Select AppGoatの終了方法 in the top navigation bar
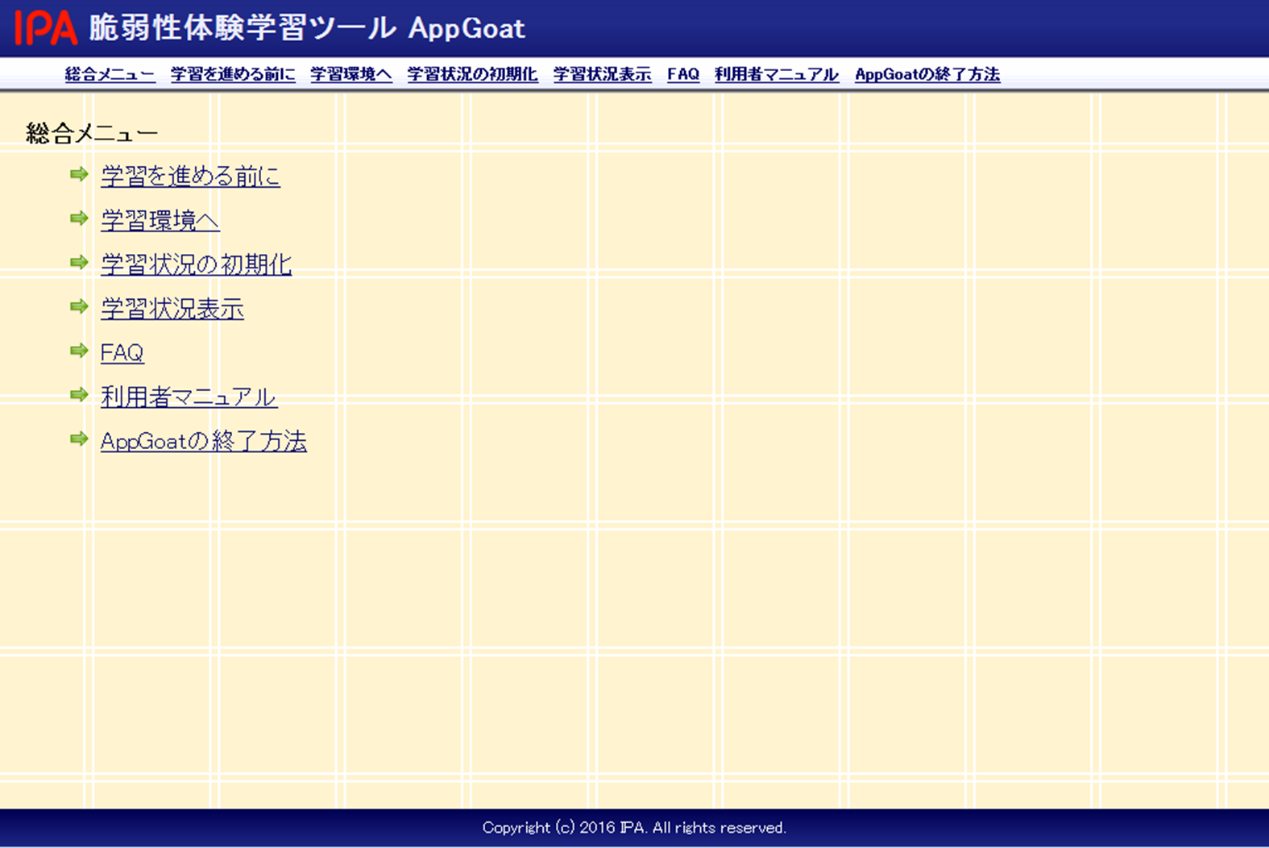 [x=927, y=75]
